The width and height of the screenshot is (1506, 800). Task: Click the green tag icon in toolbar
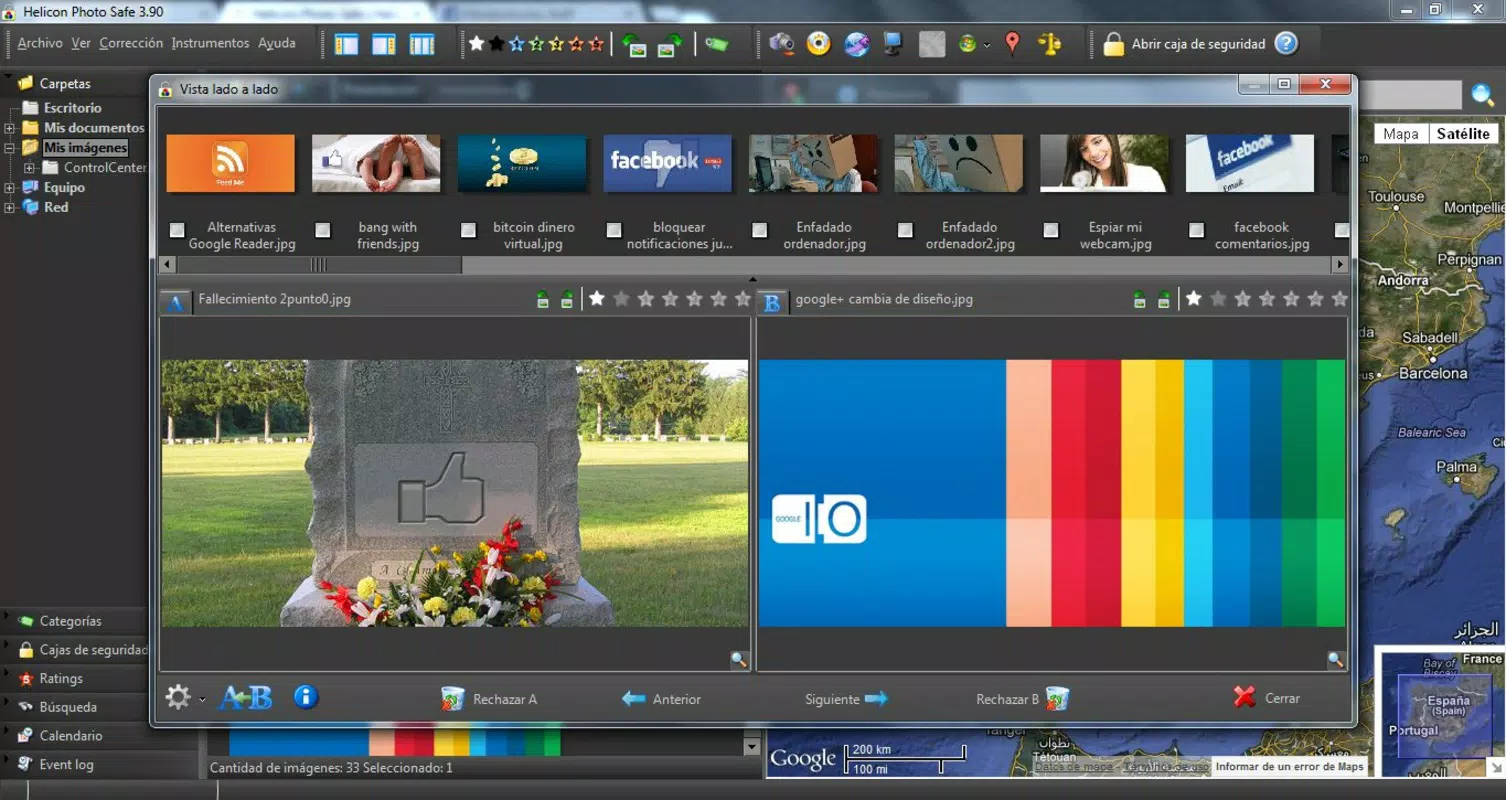(x=716, y=44)
